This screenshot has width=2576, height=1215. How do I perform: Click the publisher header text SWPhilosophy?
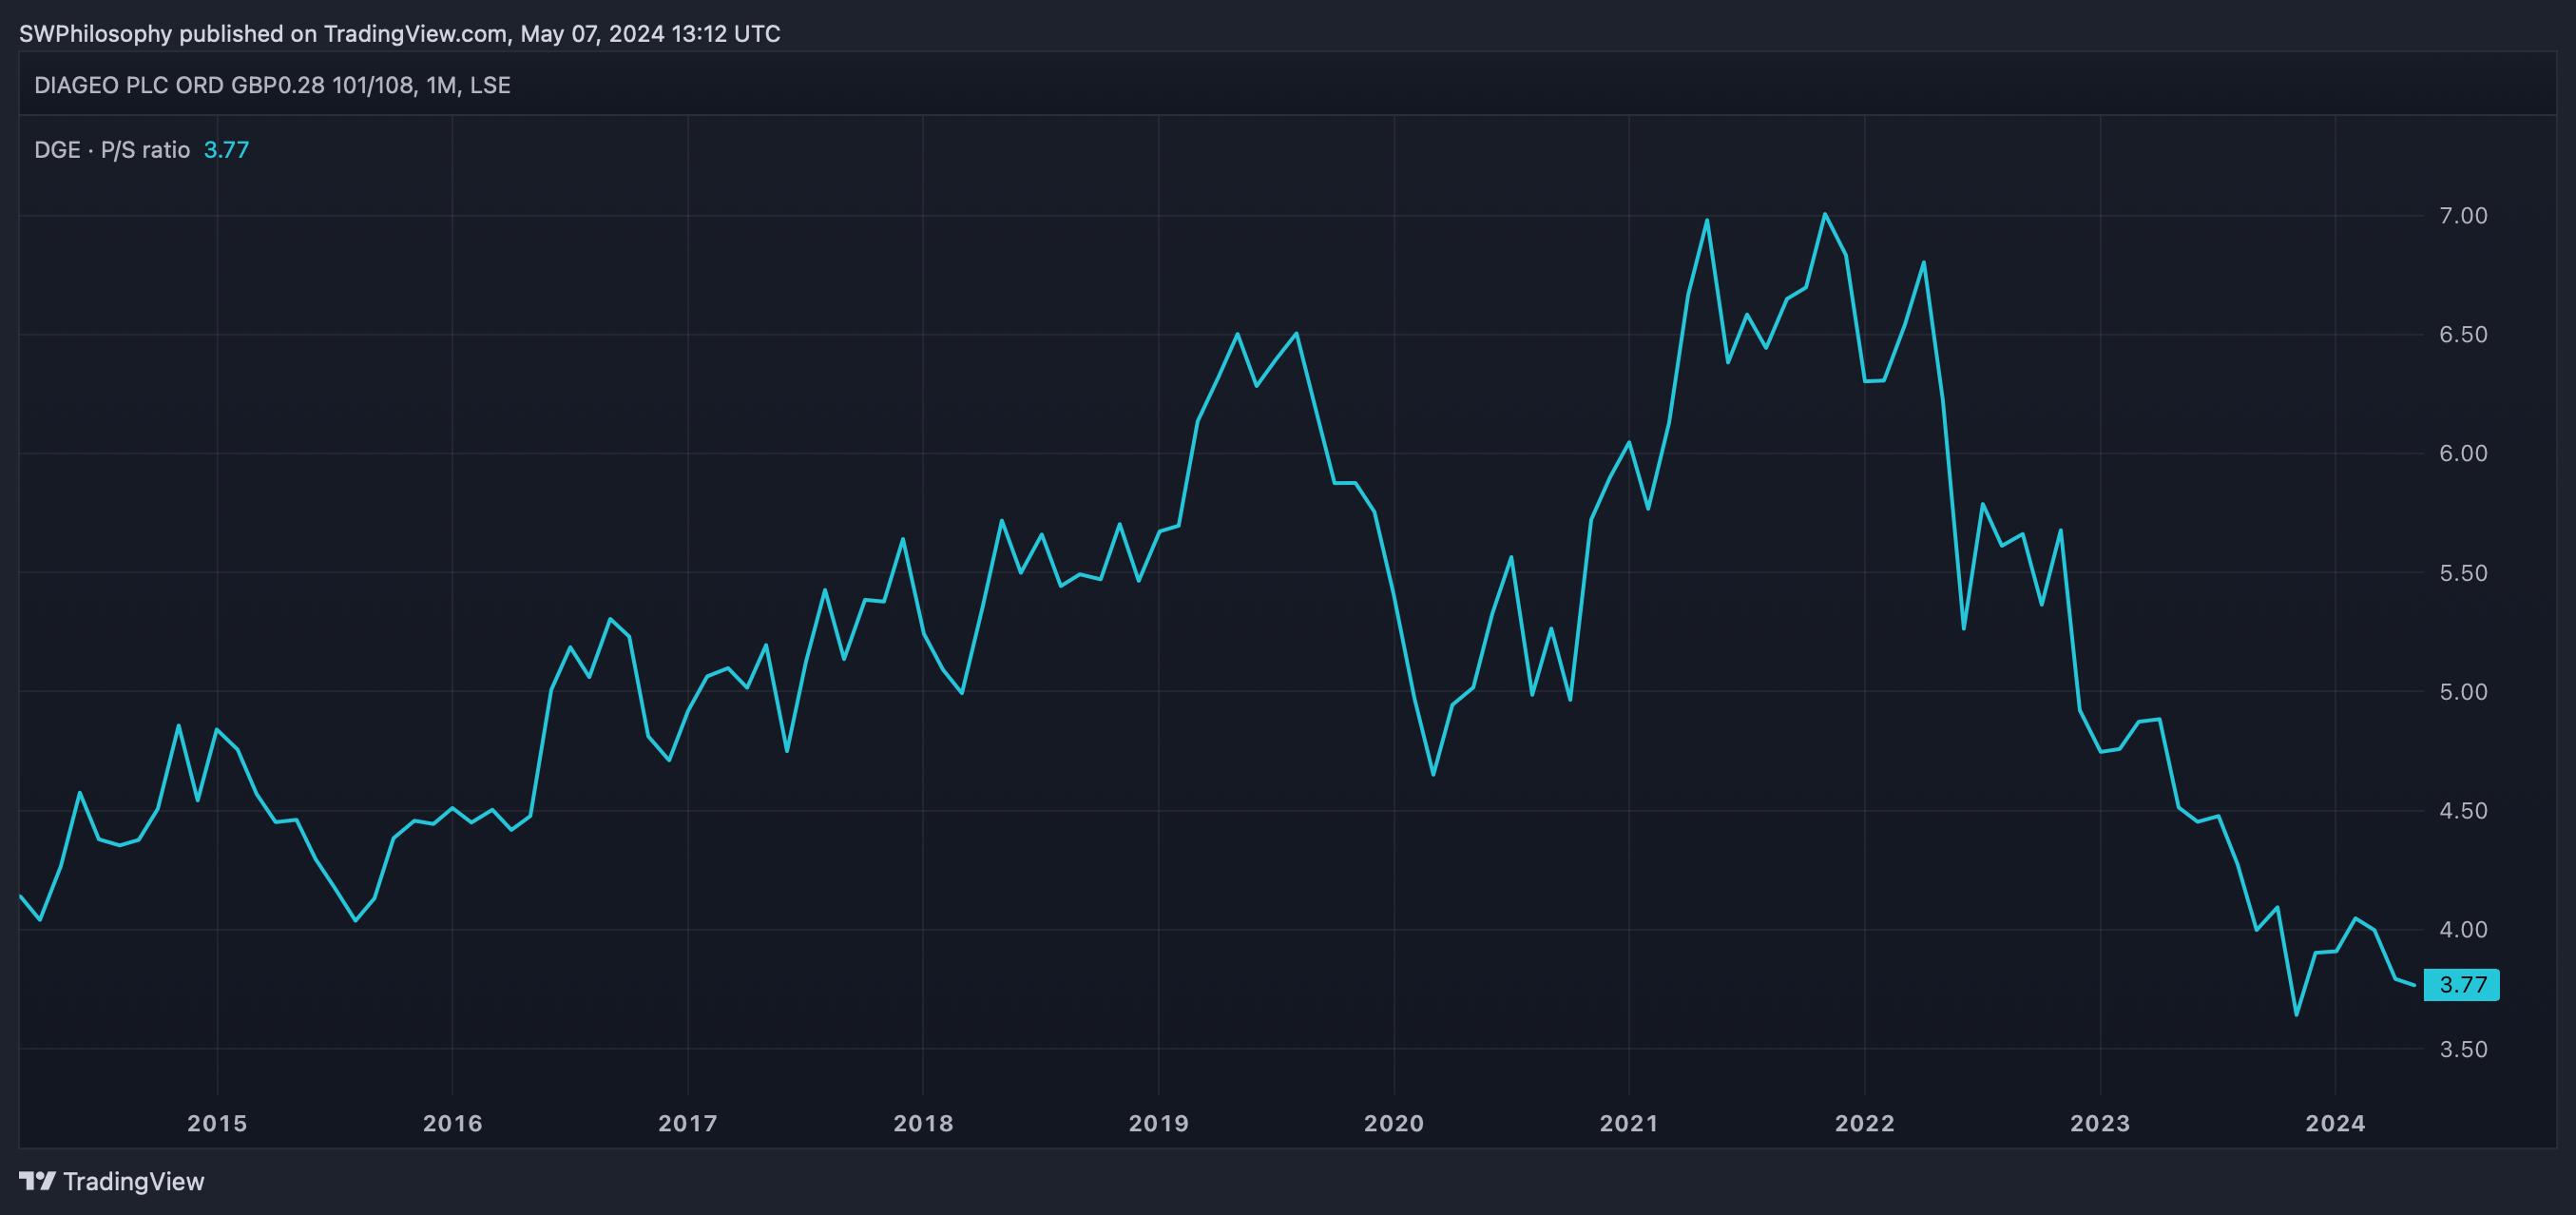tap(95, 33)
